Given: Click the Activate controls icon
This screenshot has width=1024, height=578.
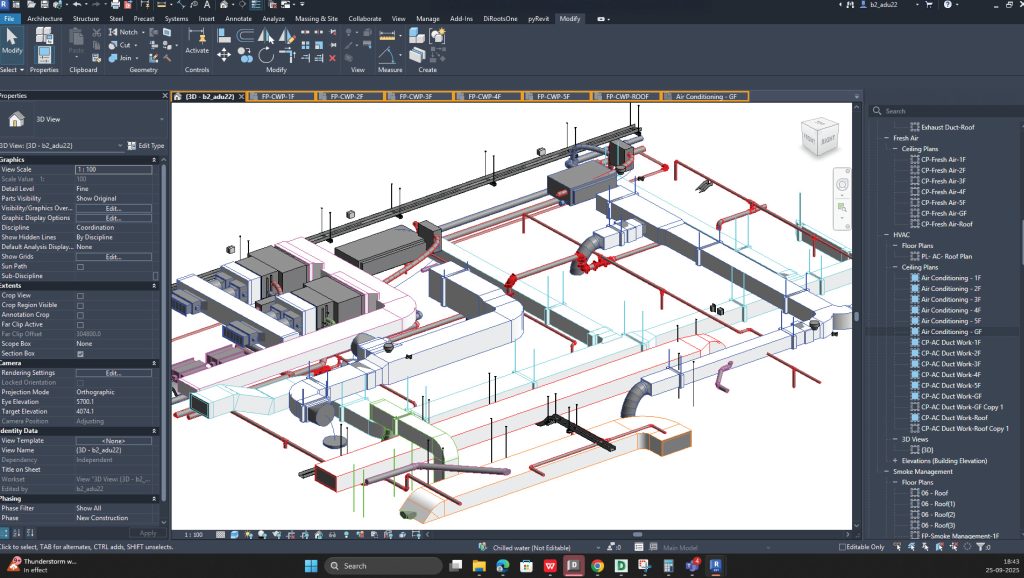Looking at the screenshot, I should [197, 40].
